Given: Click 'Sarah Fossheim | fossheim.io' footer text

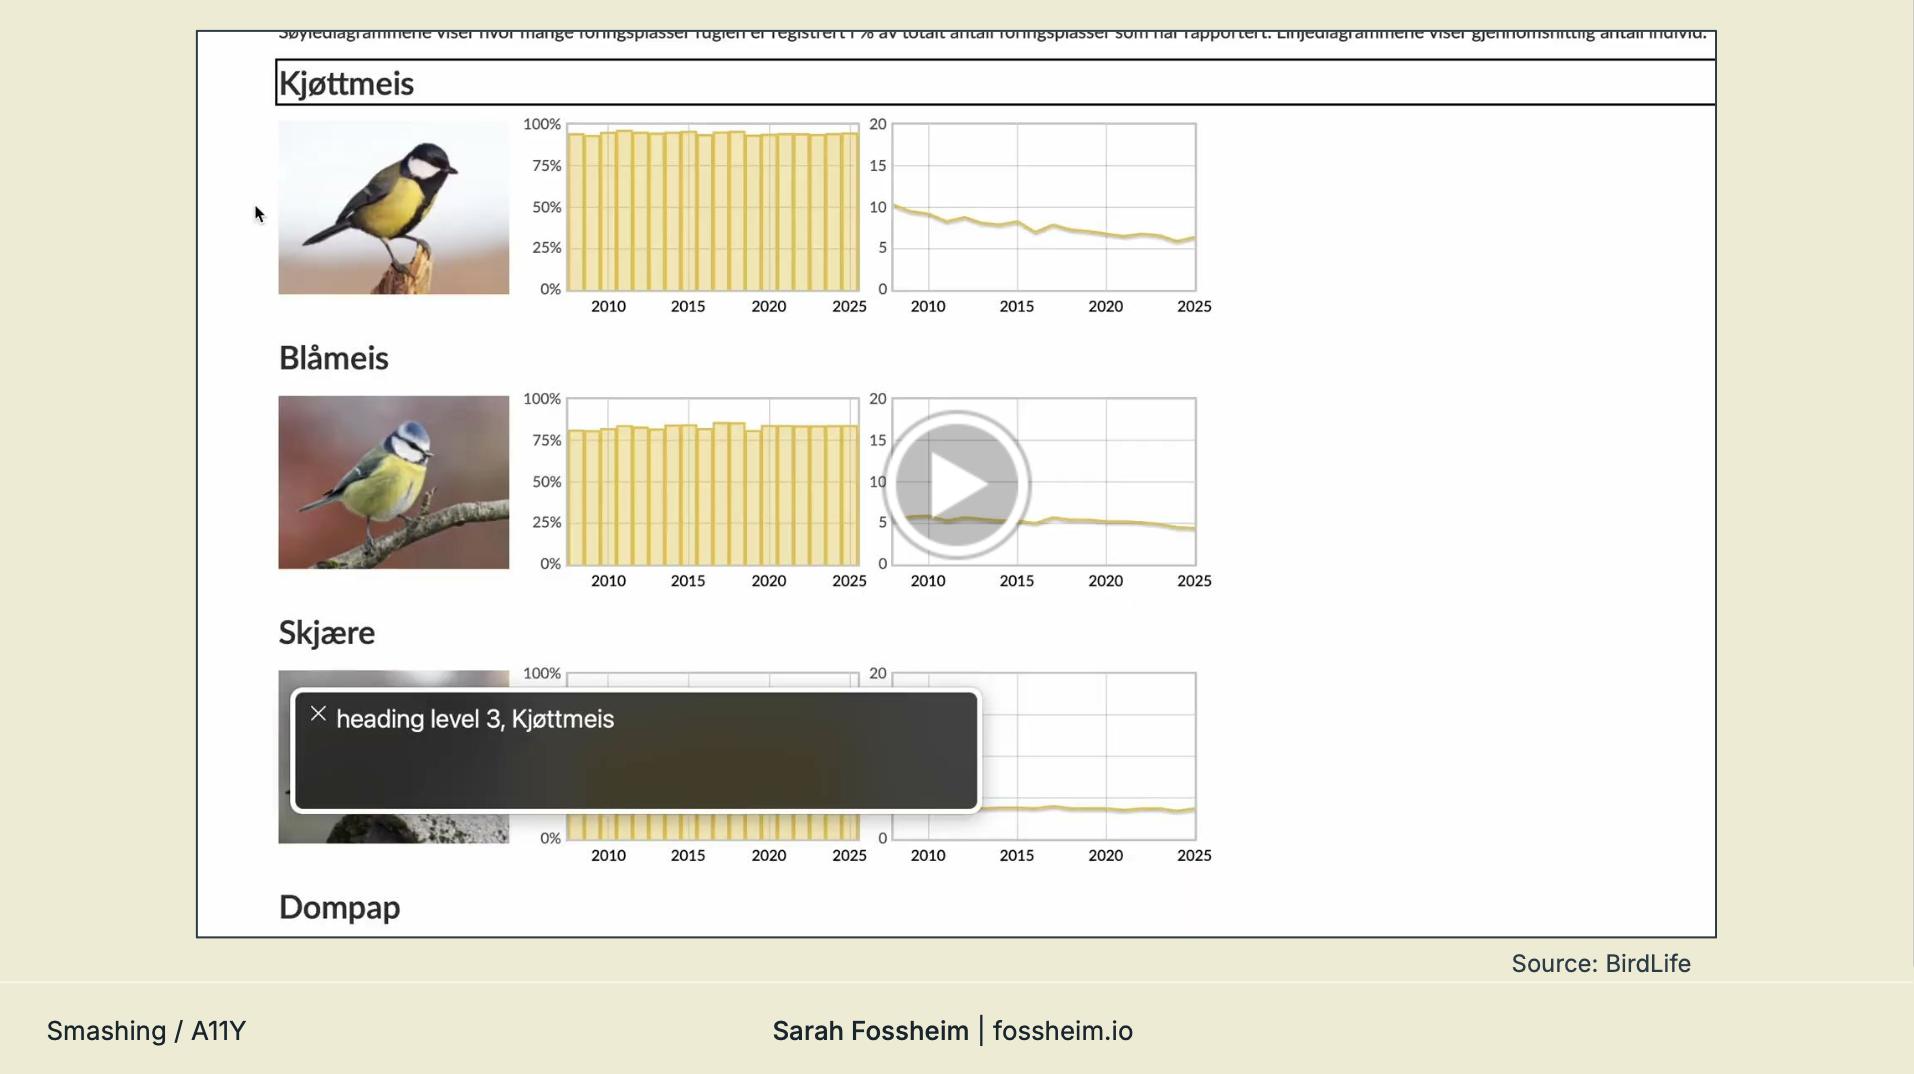Looking at the screenshot, I should [952, 1031].
